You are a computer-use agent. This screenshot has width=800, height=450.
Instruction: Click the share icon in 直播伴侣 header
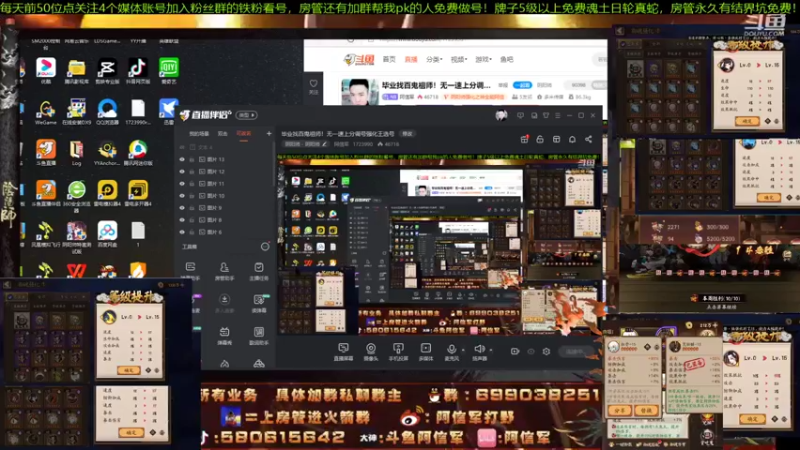coord(588,139)
